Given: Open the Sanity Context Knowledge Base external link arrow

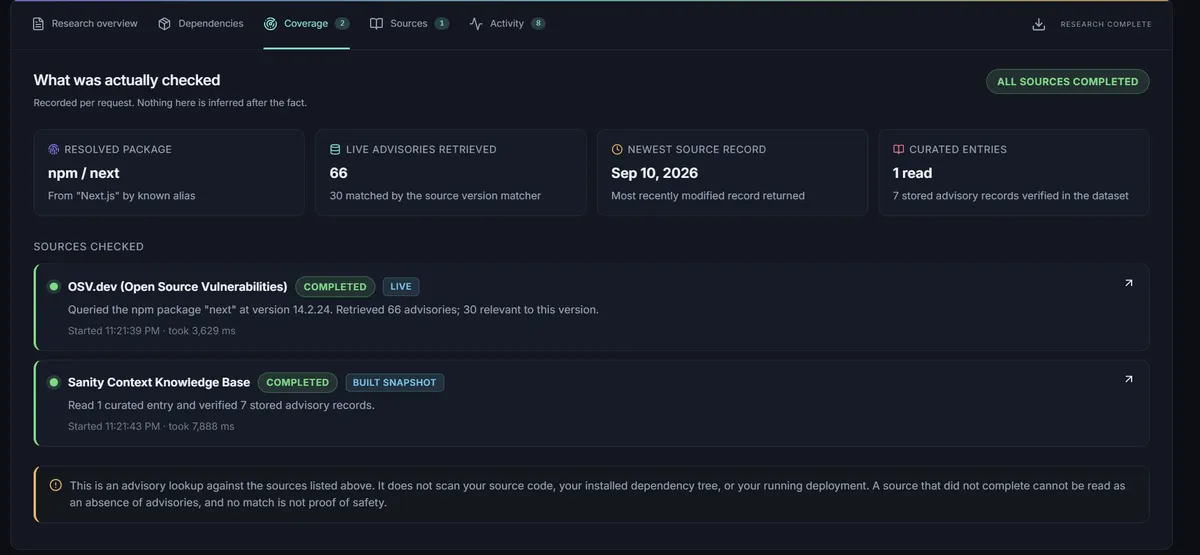Looking at the screenshot, I should click(1129, 379).
